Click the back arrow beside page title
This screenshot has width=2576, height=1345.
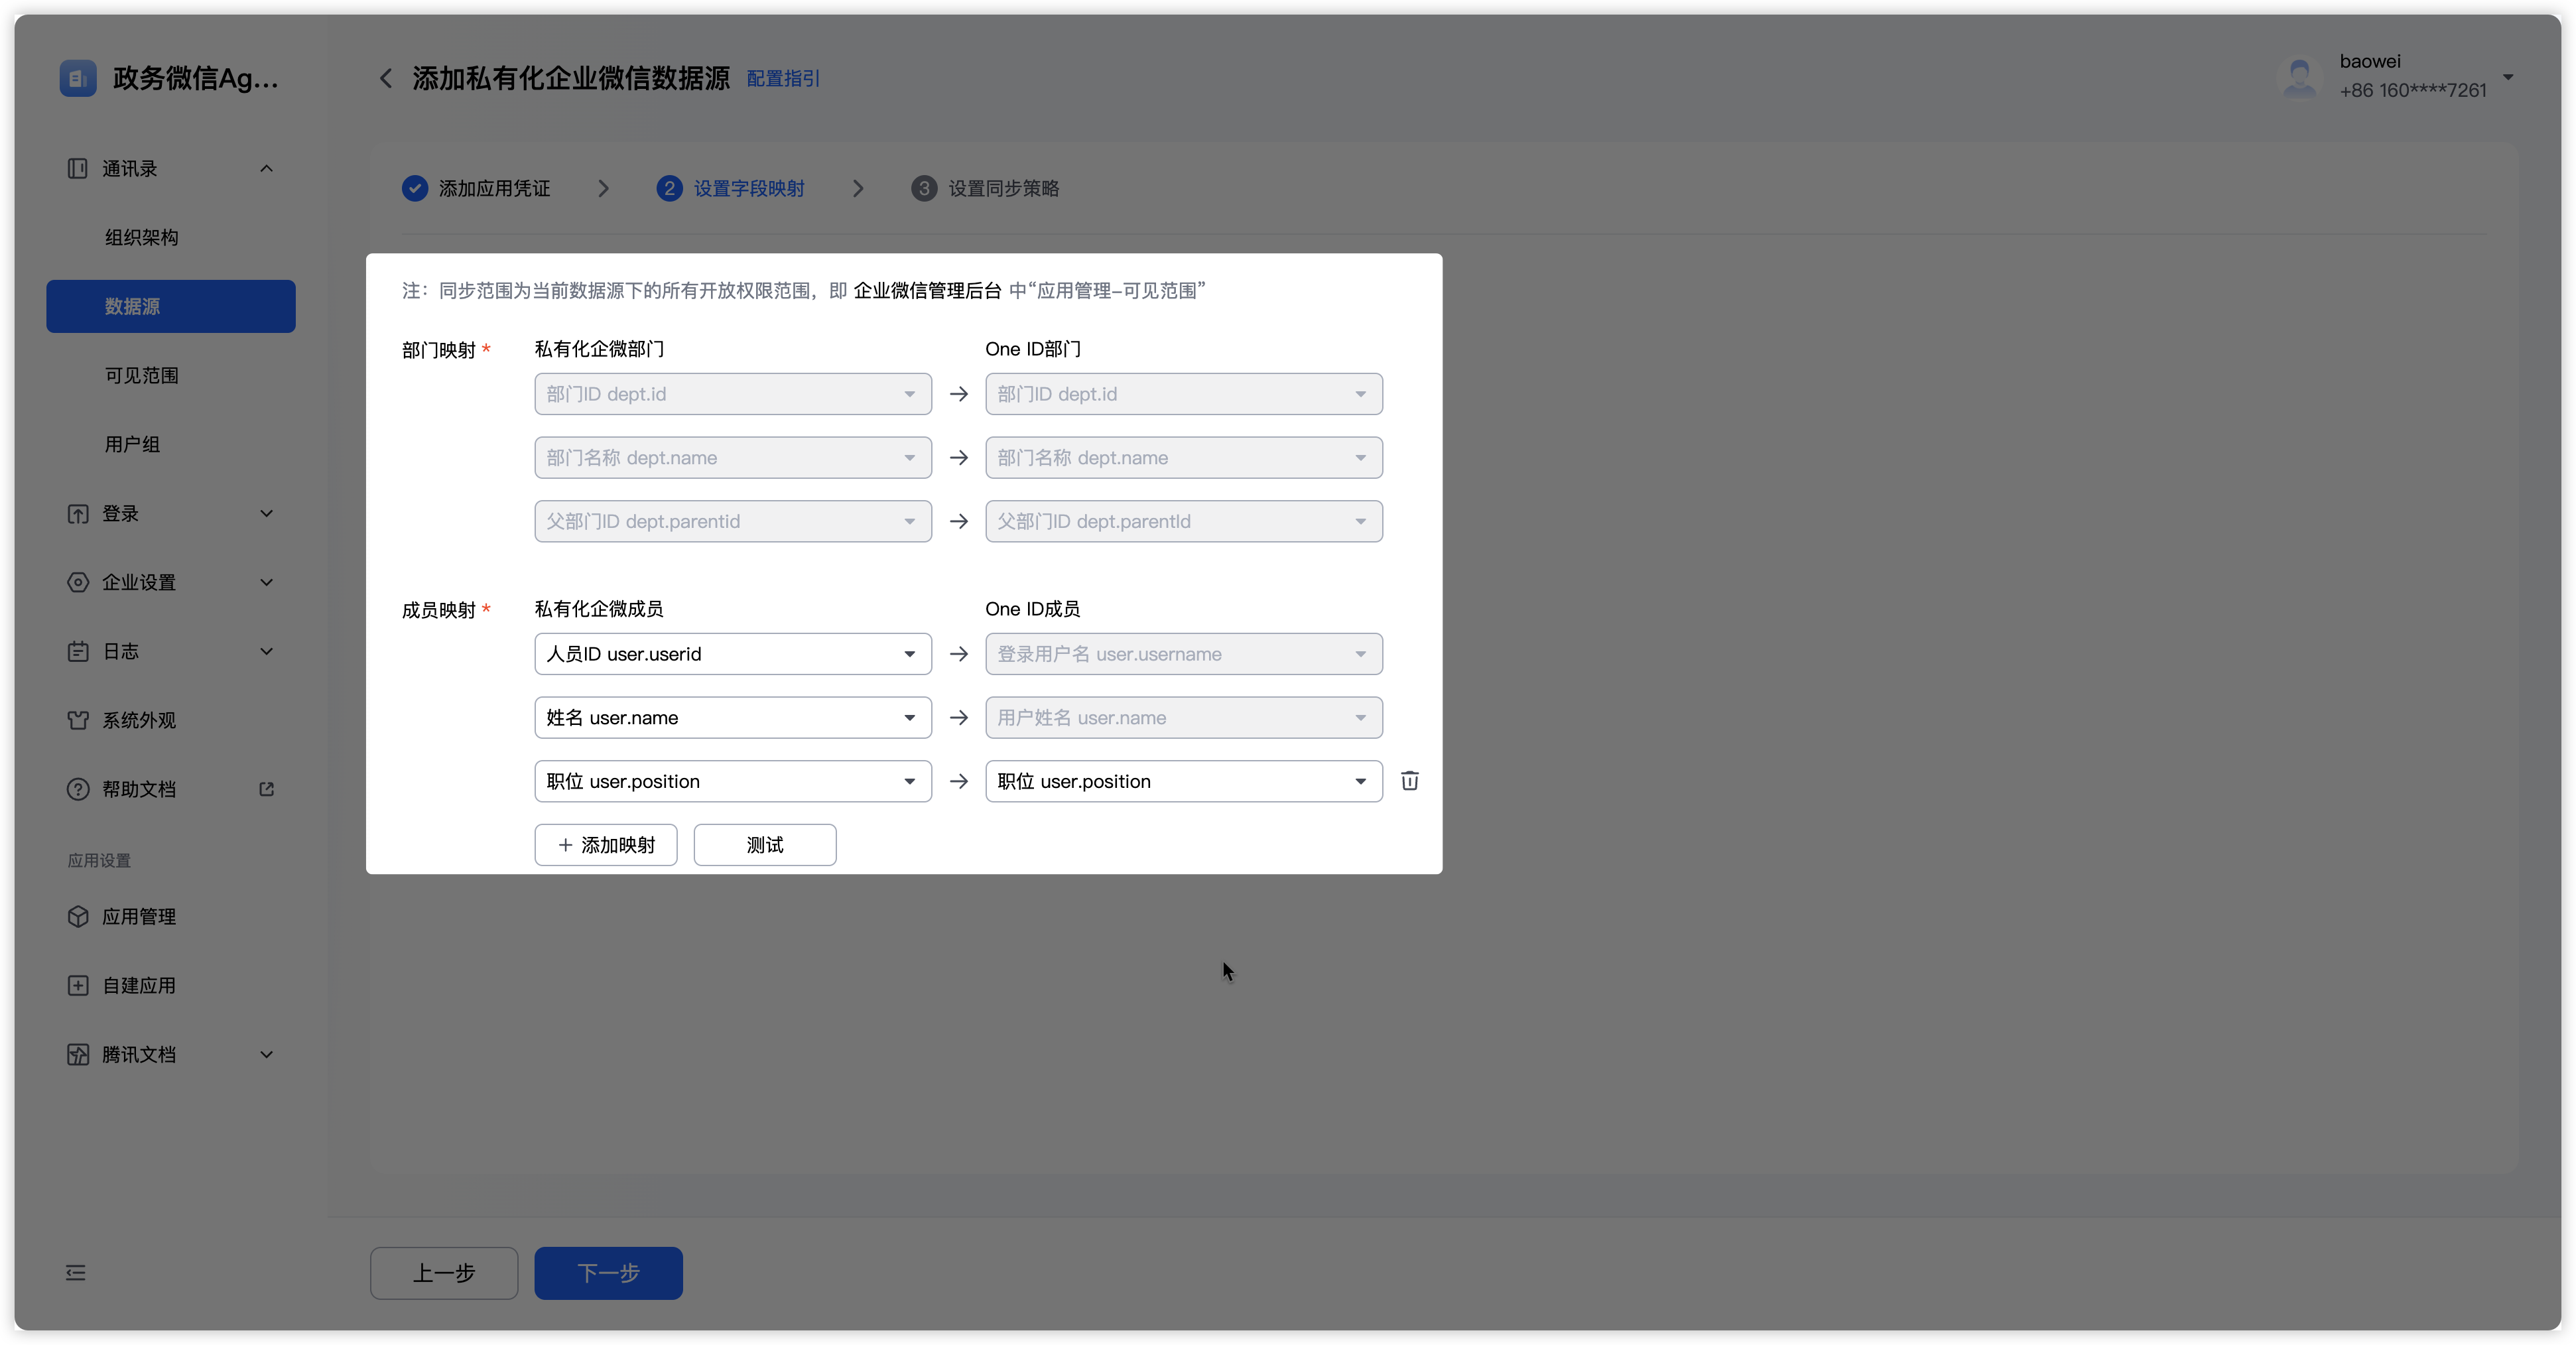pos(386,78)
